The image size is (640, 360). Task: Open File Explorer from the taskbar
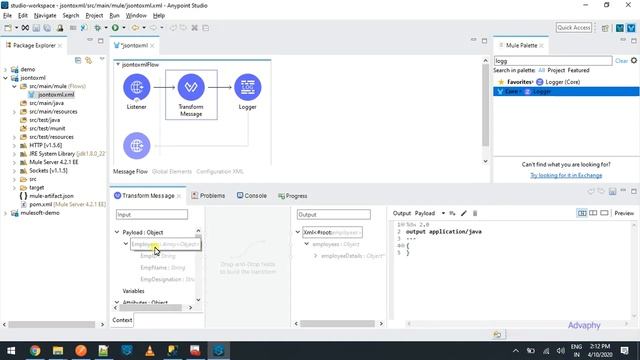click(58, 351)
